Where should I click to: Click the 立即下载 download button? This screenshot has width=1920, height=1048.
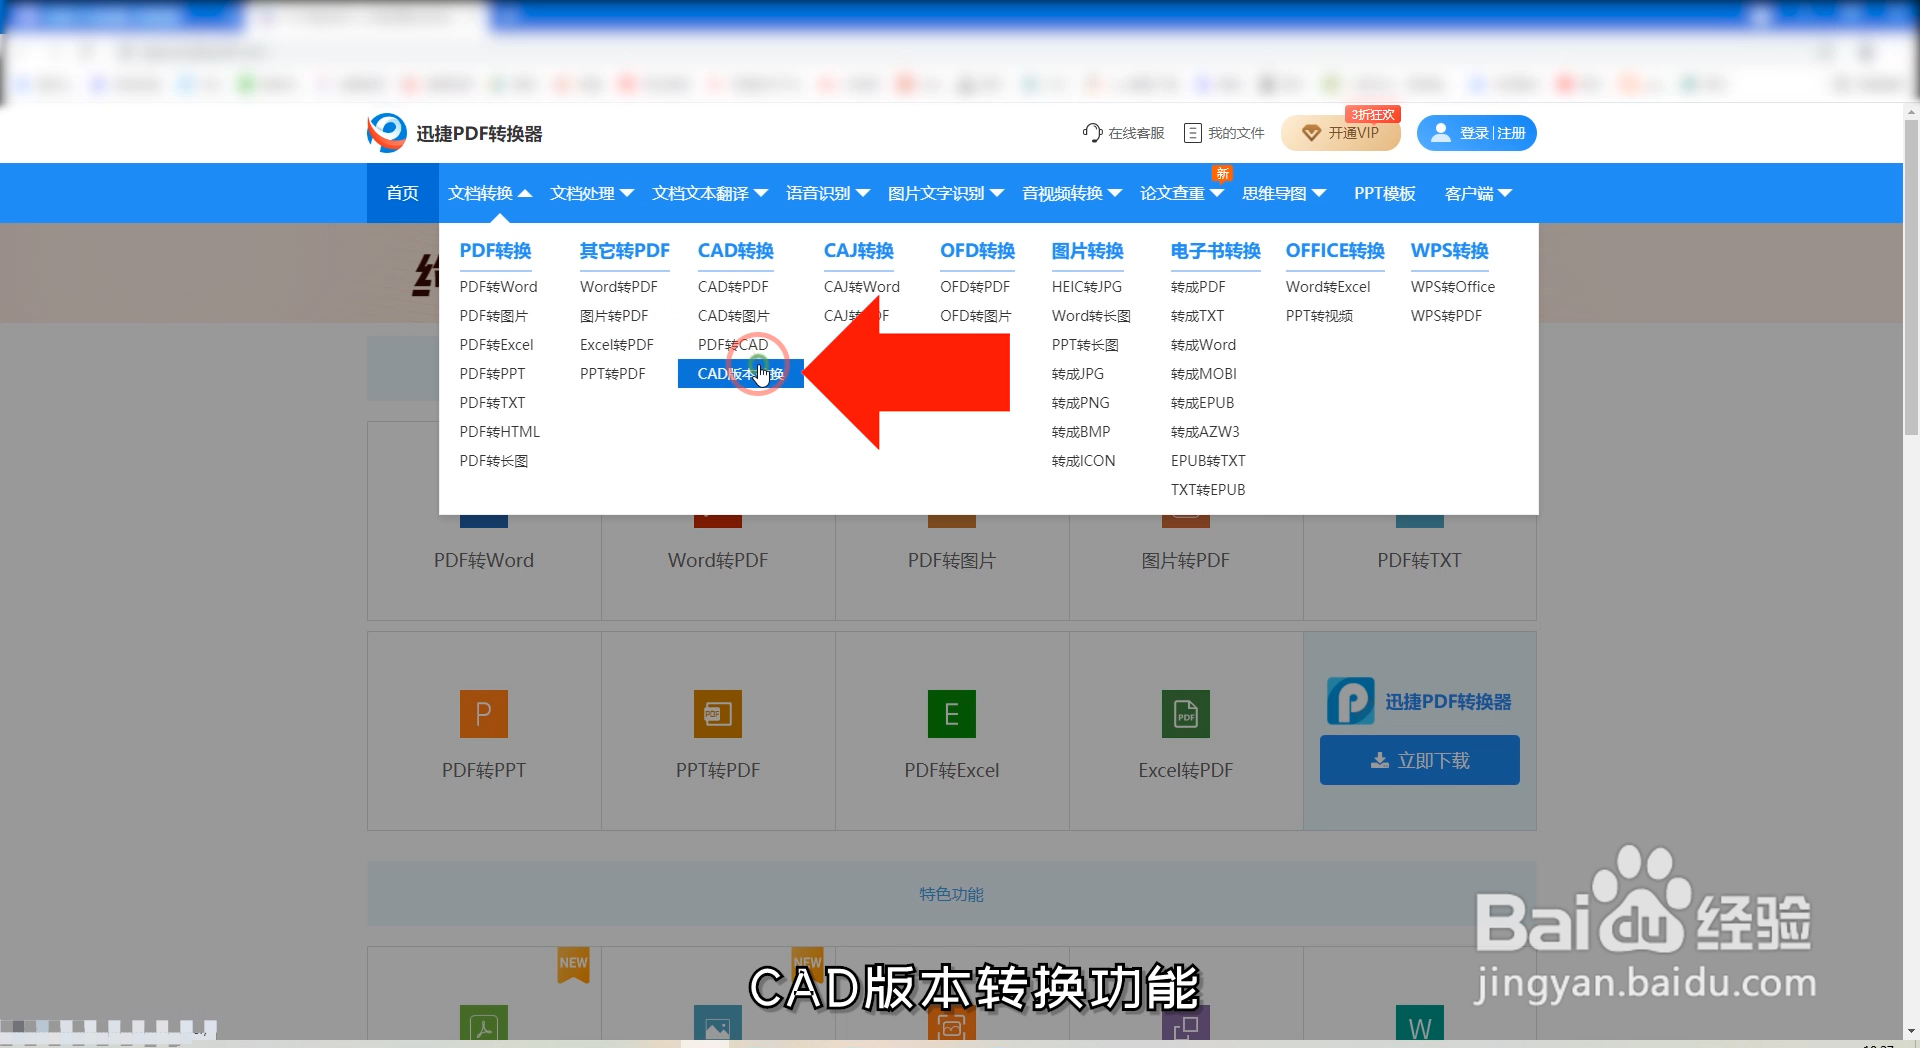[1420, 760]
